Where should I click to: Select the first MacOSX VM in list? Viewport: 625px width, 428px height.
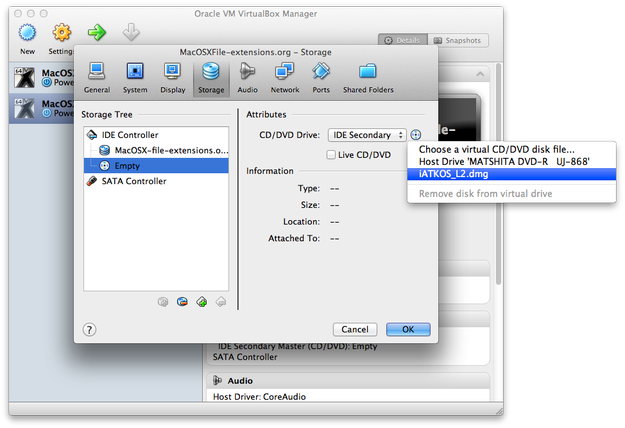[42, 77]
